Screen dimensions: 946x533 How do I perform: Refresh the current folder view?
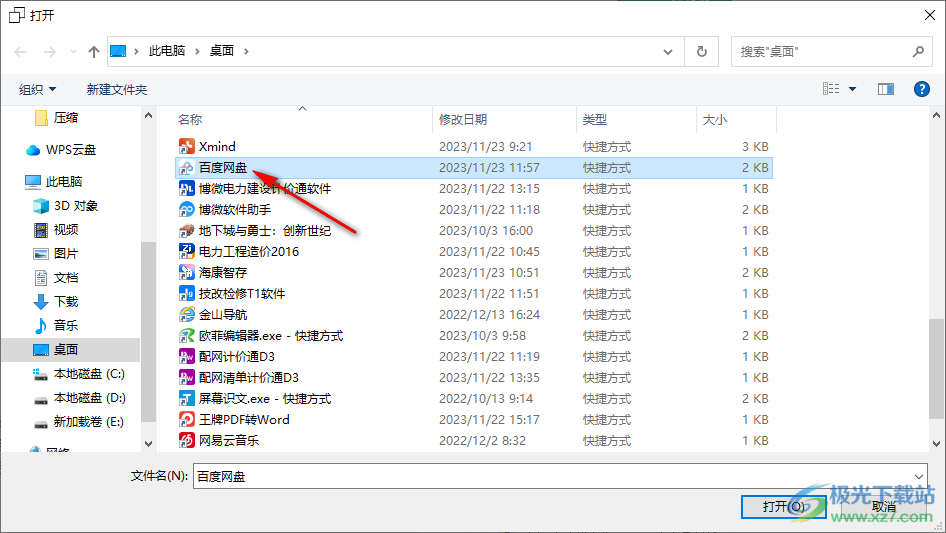tap(702, 51)
